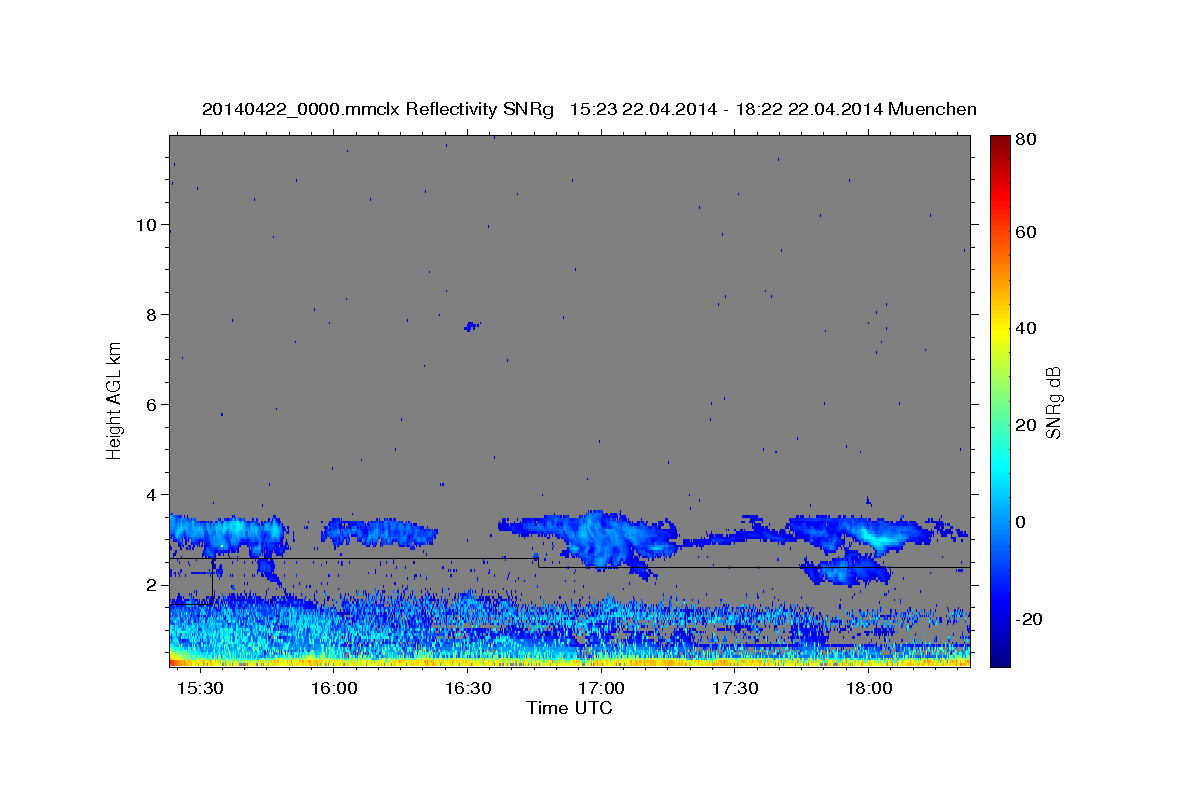Click the 'Height AGL km' axis label
1200x800 pixels.
pyautogui.click(x=115, y=400)
